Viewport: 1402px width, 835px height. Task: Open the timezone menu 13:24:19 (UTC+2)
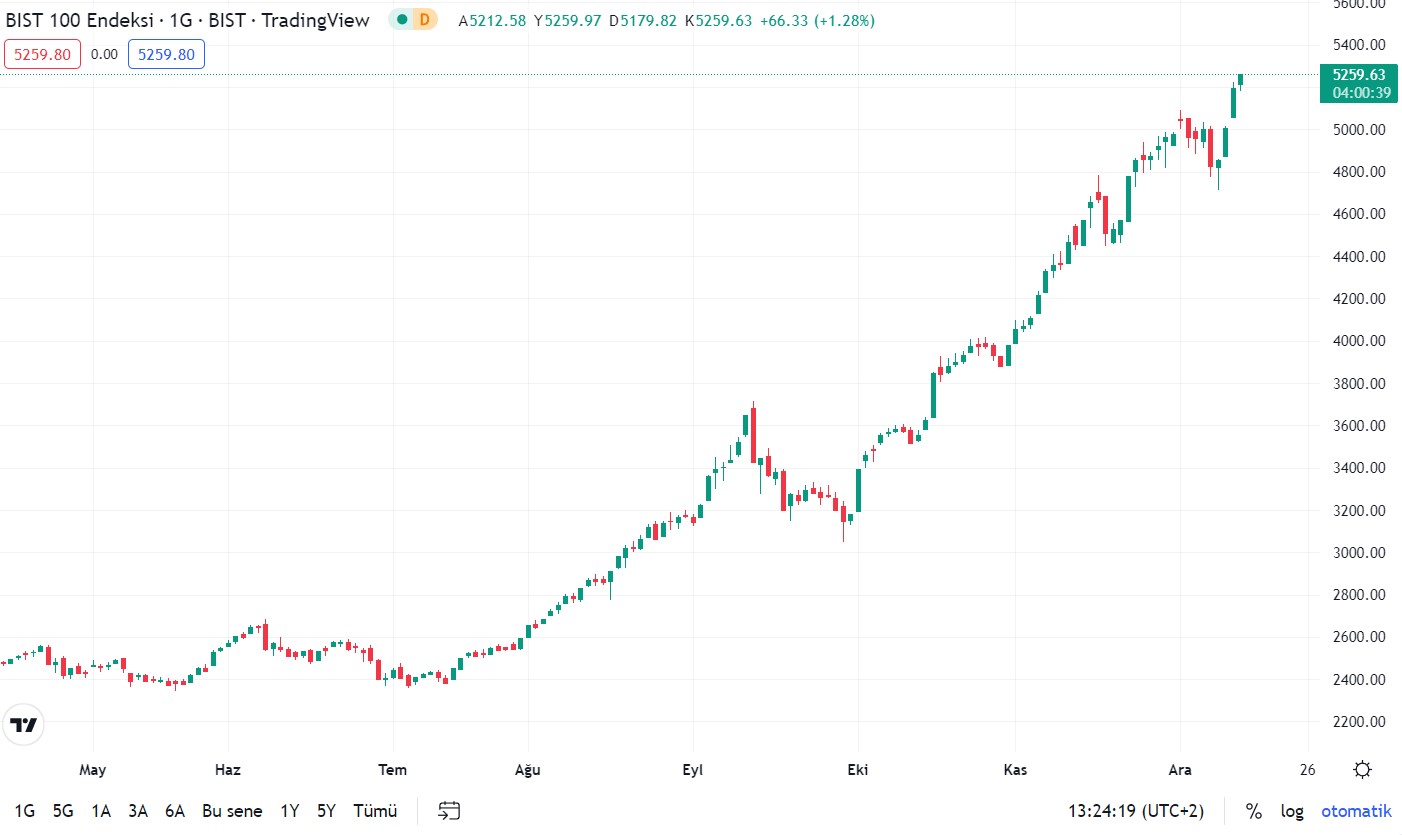click(x=1136, y=811)
